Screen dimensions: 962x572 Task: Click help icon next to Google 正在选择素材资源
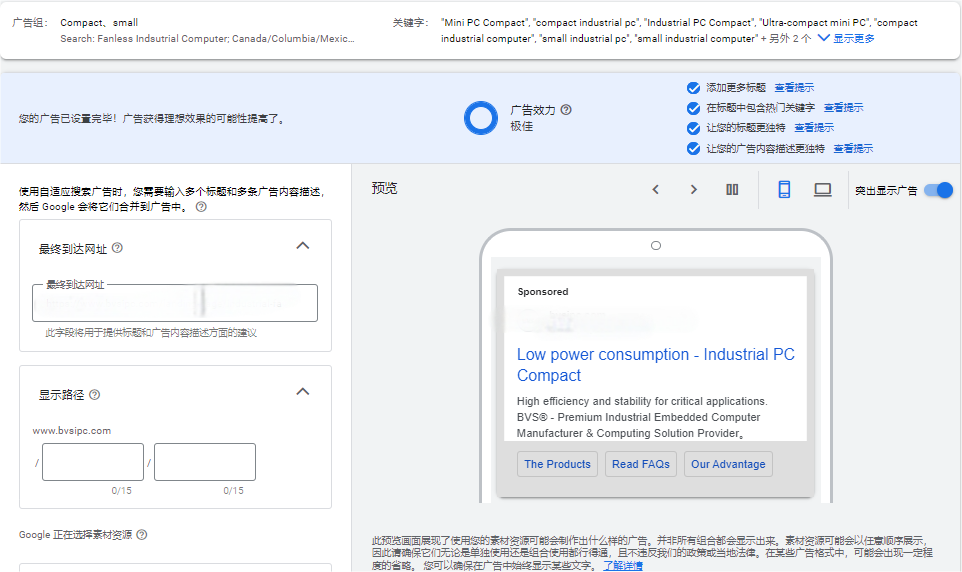[x=142, y=535]
